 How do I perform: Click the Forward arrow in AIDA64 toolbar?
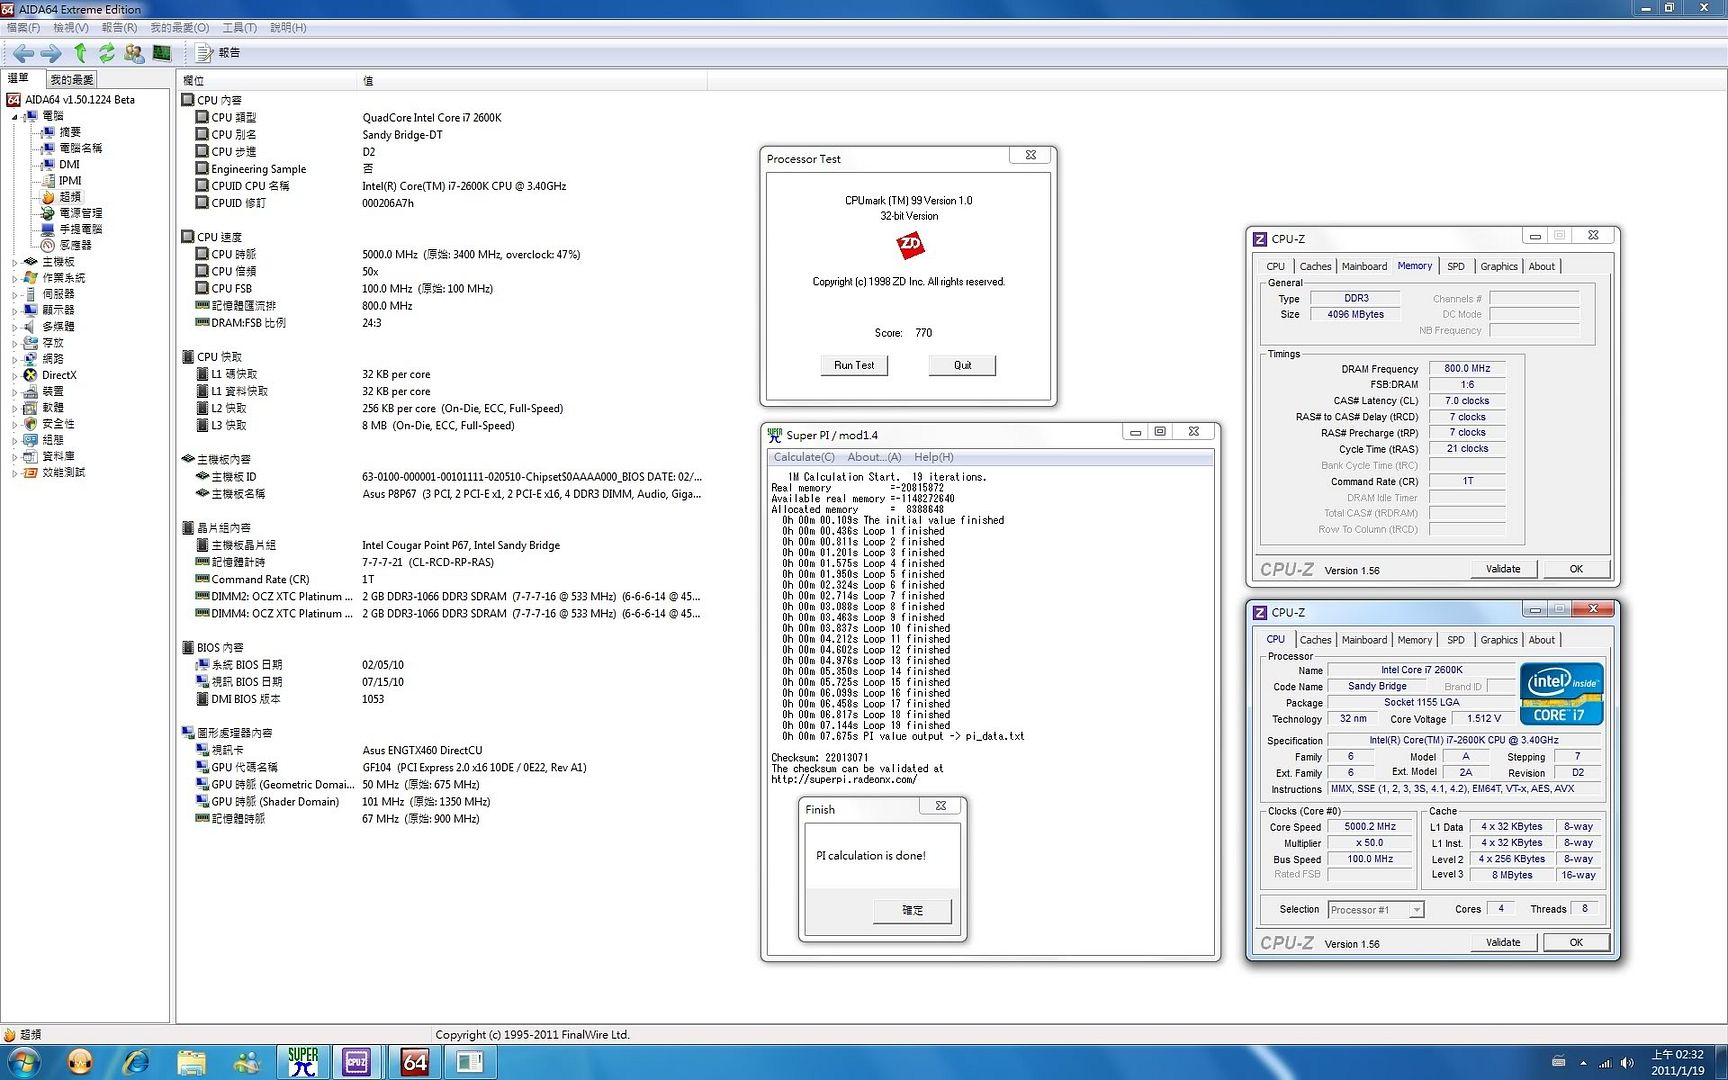(51, 53)
